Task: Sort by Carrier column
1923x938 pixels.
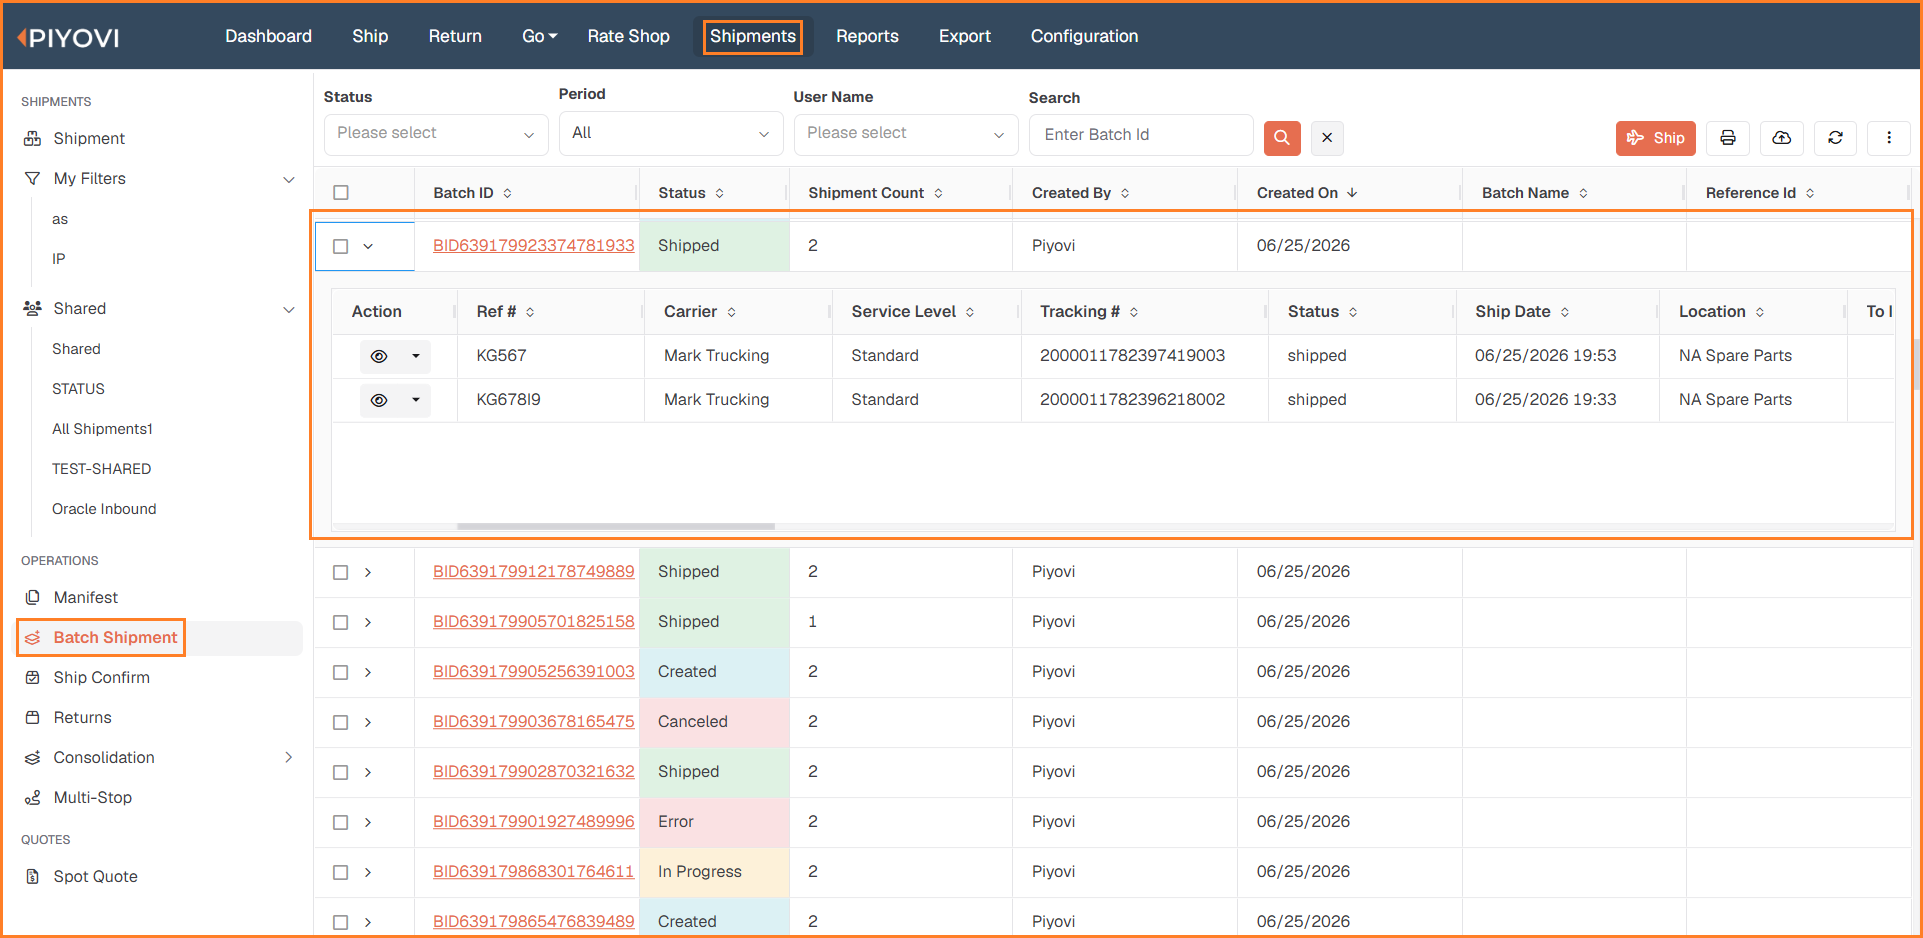Action: pos(732,312)
